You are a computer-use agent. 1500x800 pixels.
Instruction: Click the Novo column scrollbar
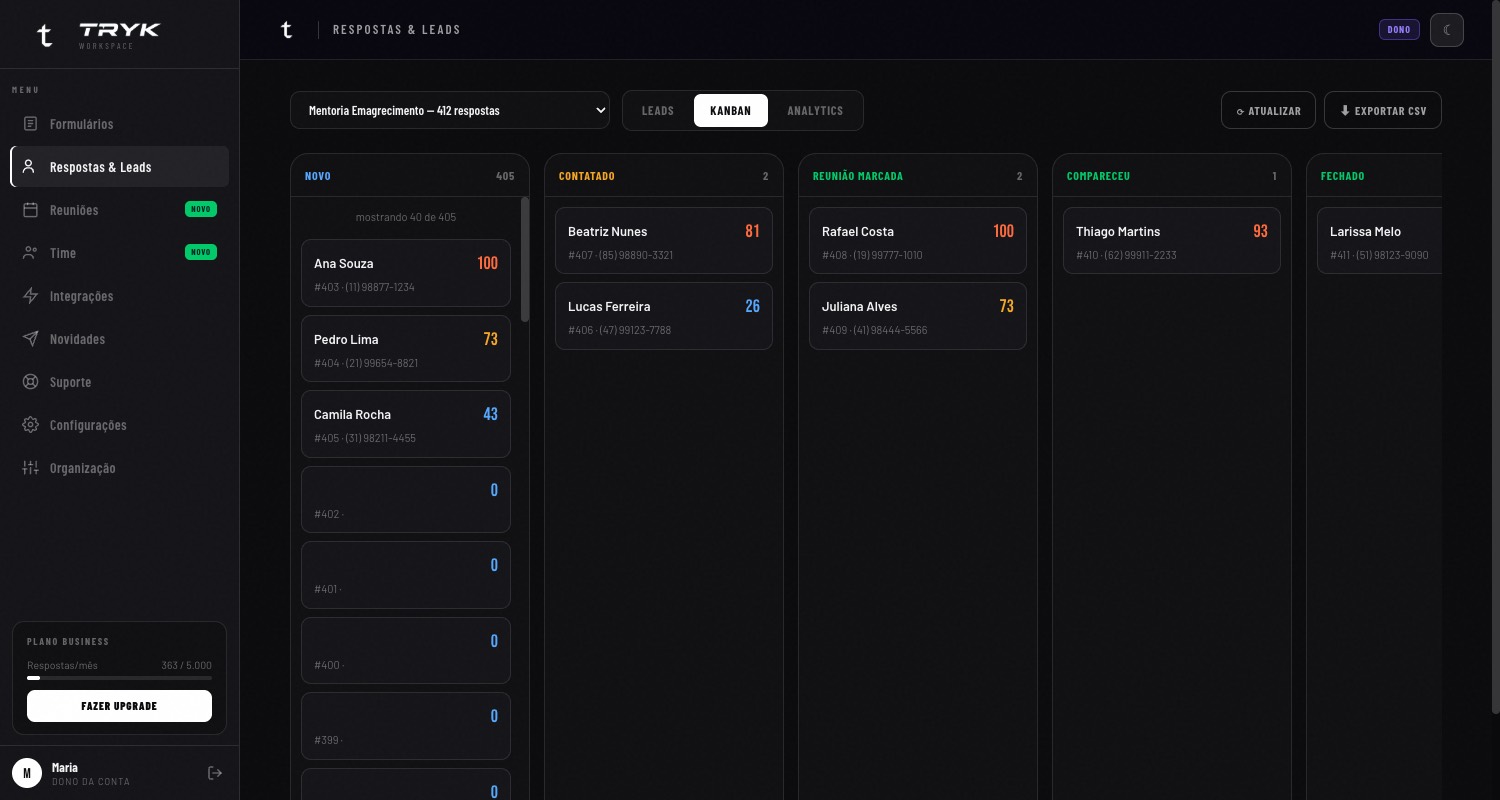pyautogui.click(x=526, y=260)
